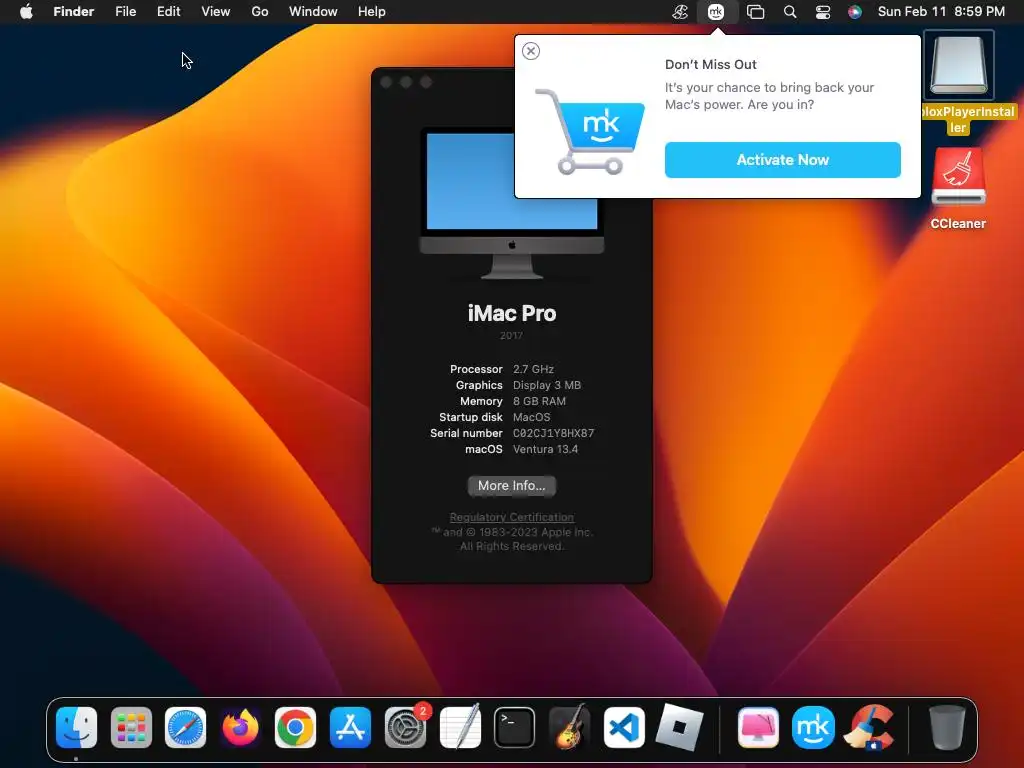
Task: Open the File menu
Action: tap(125, 12)
